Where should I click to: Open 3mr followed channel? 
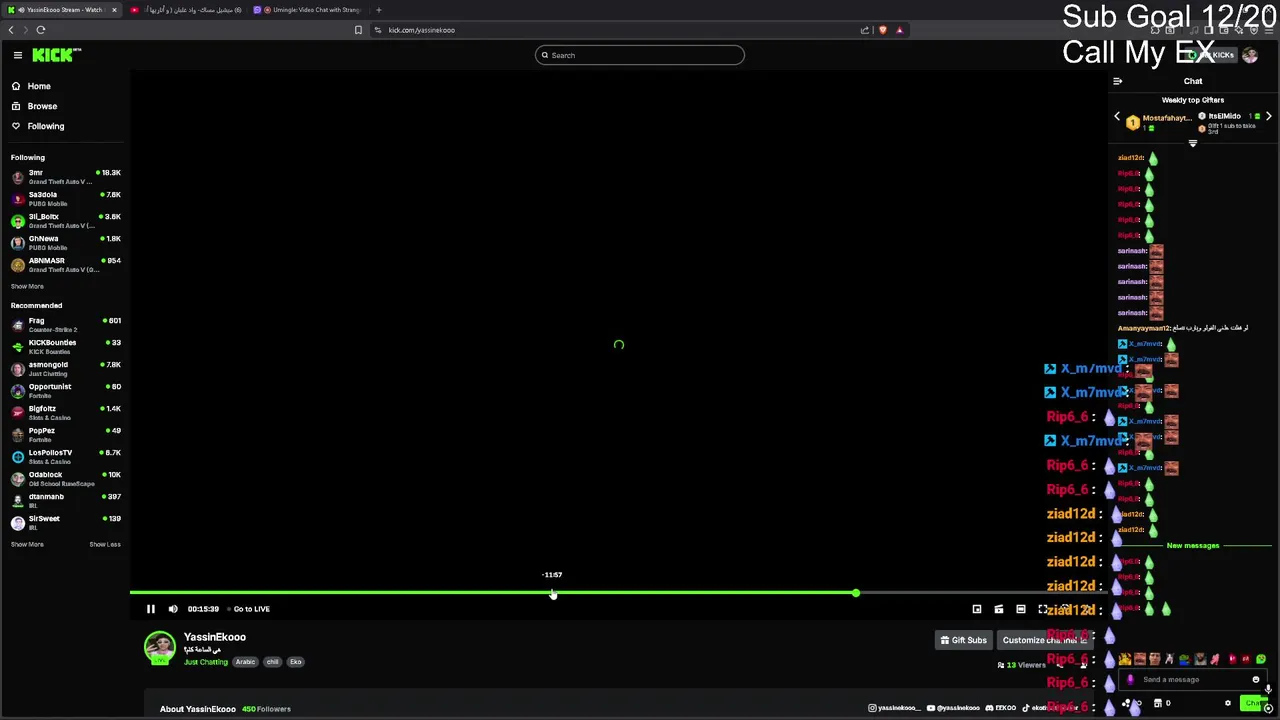pyautogui.click(x=65, y=177)
